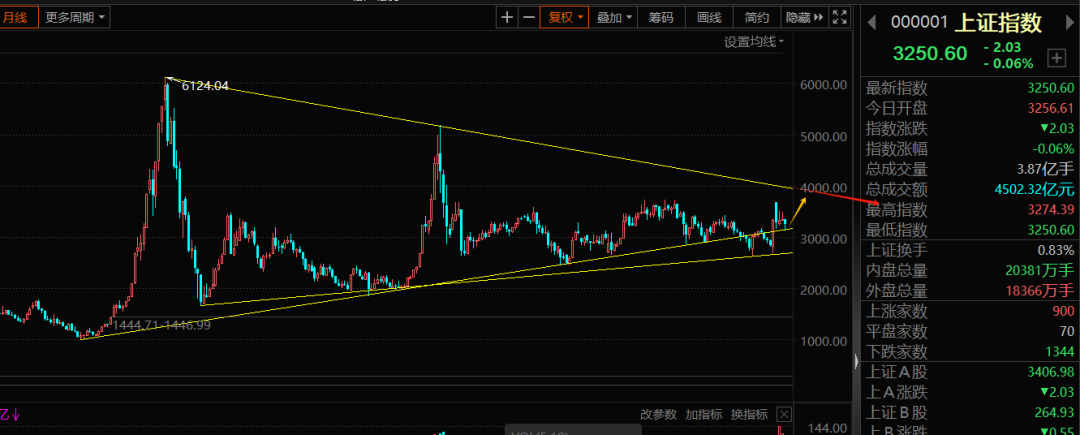This screenshot has height=435, width=1080.
Task: Click the 总成交额 value 4502.32亿元
Action: [x=1034, y=189]
